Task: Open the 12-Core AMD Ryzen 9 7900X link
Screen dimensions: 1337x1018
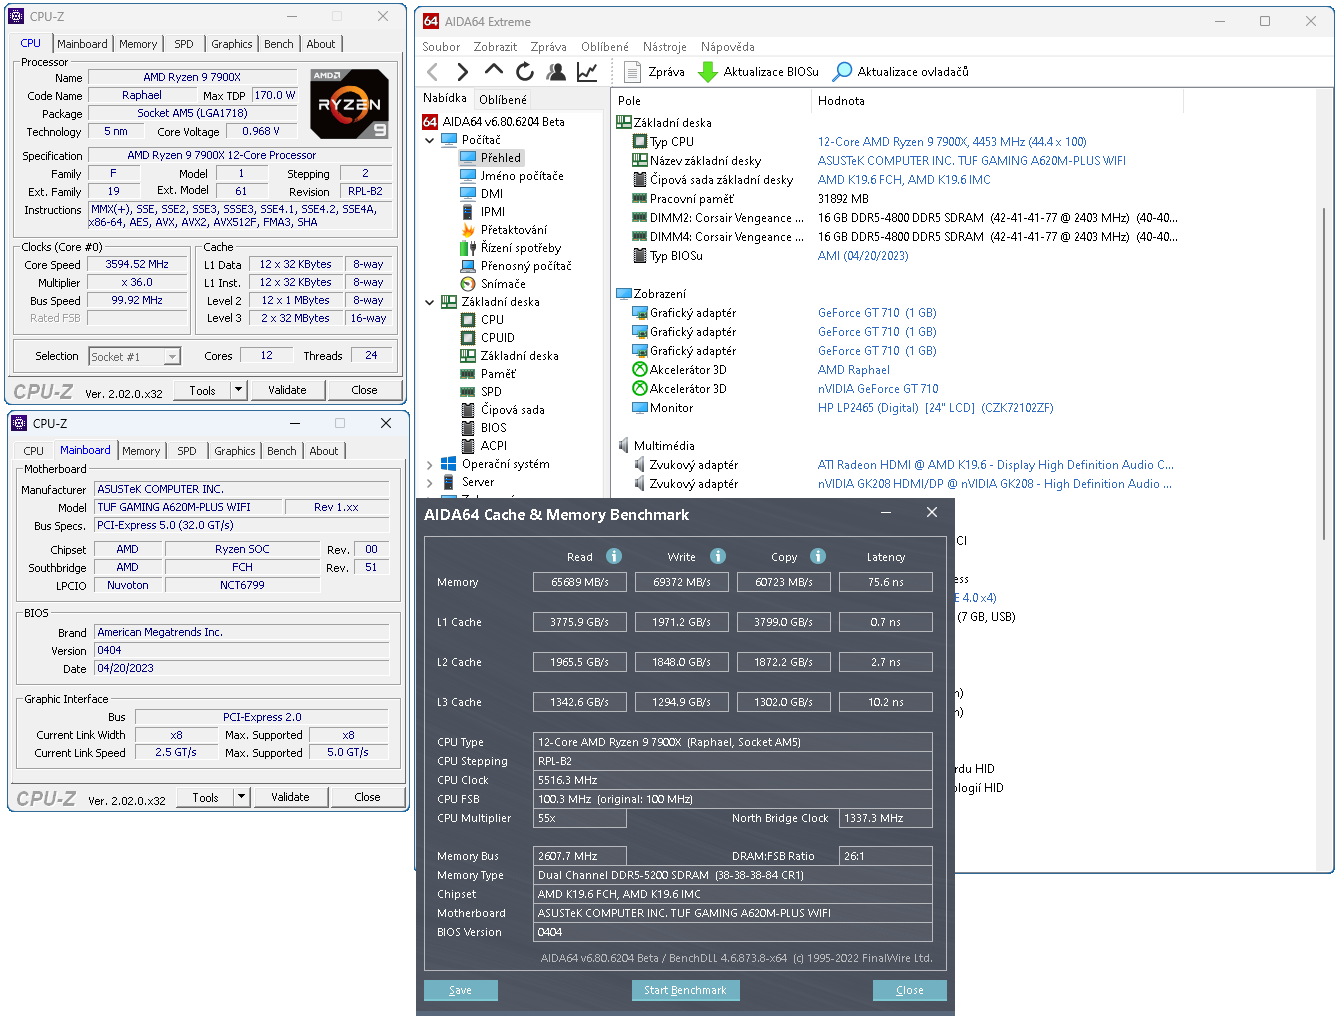Action: pos(952,142)
